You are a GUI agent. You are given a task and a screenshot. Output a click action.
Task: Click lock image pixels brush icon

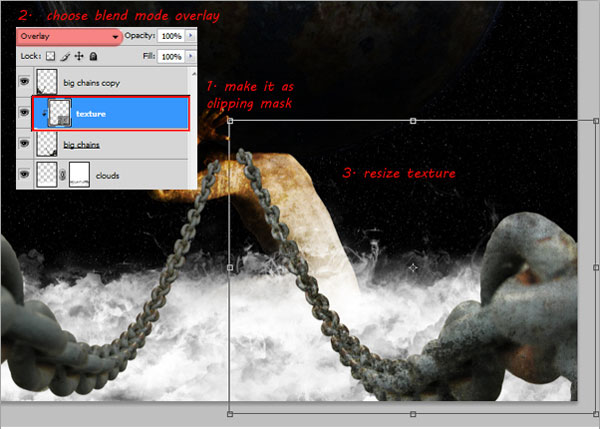click(65, 57)
